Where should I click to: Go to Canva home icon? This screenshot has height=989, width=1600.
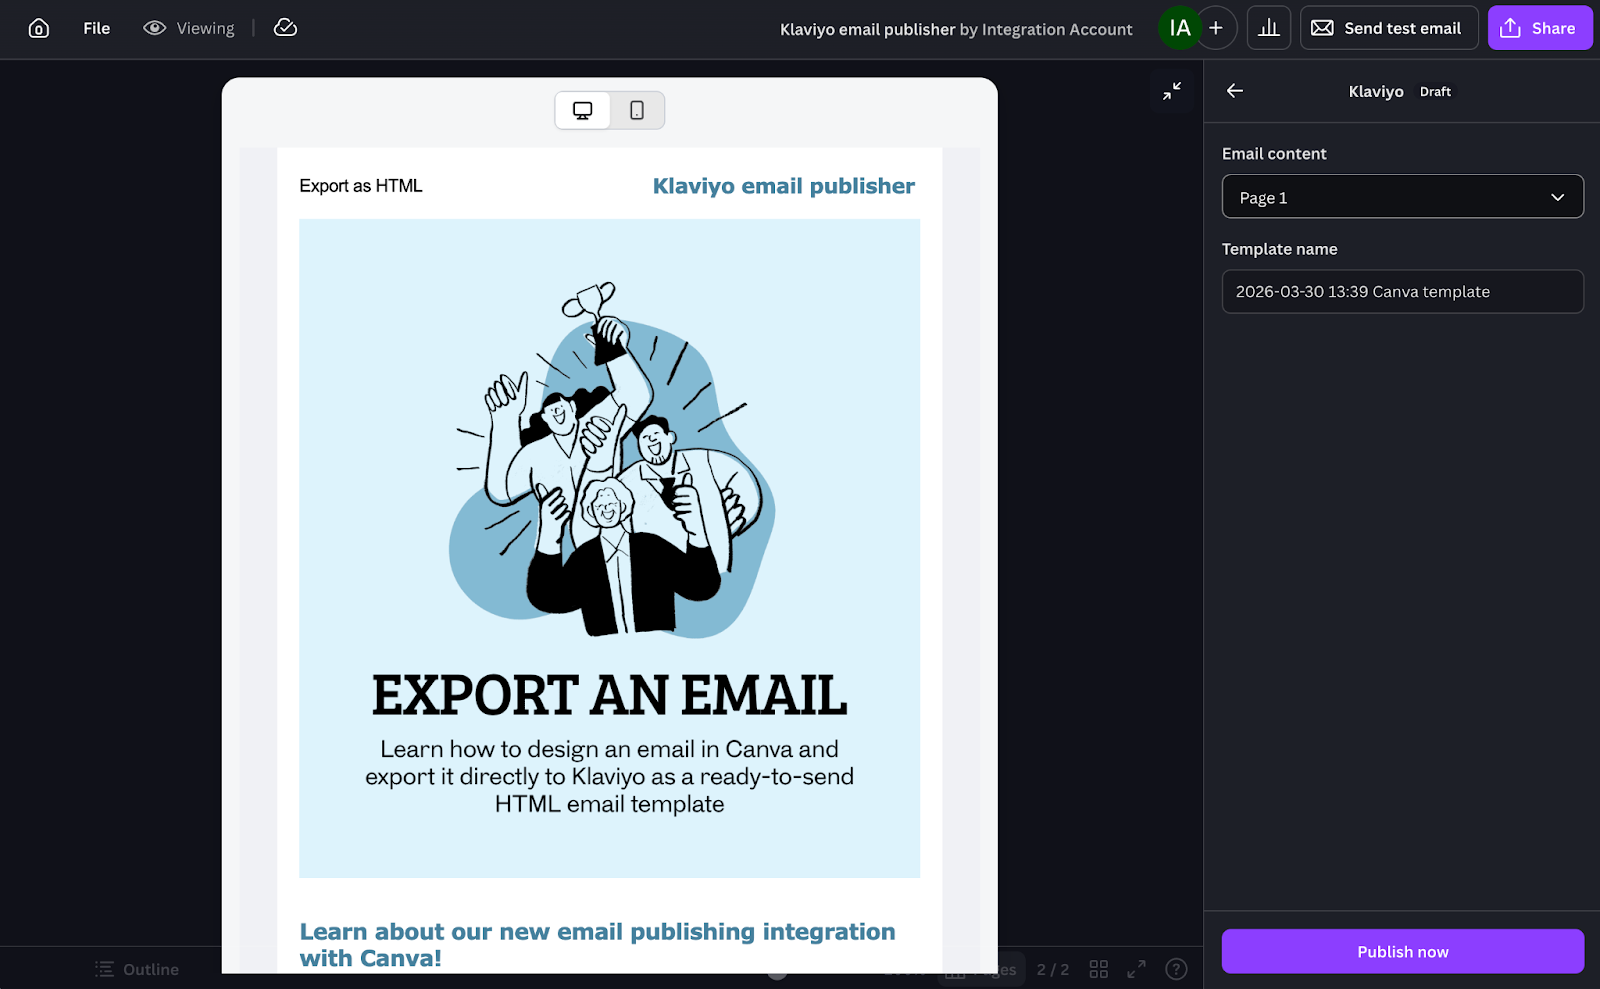39,28
